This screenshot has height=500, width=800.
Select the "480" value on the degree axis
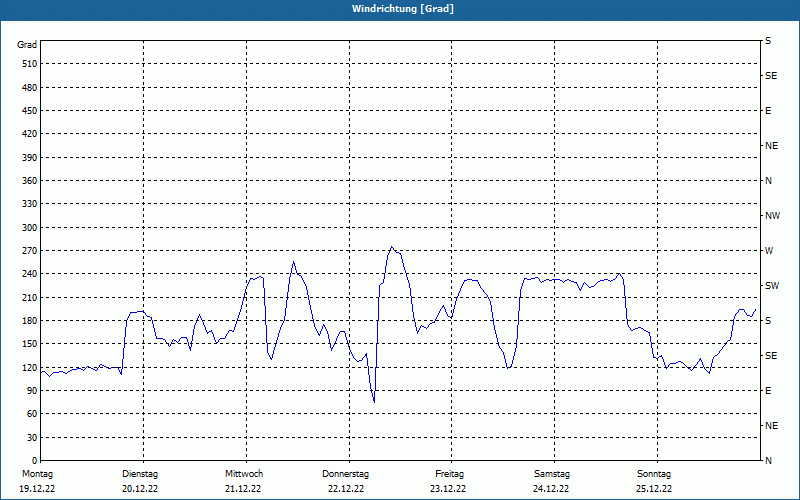point(30,88)
